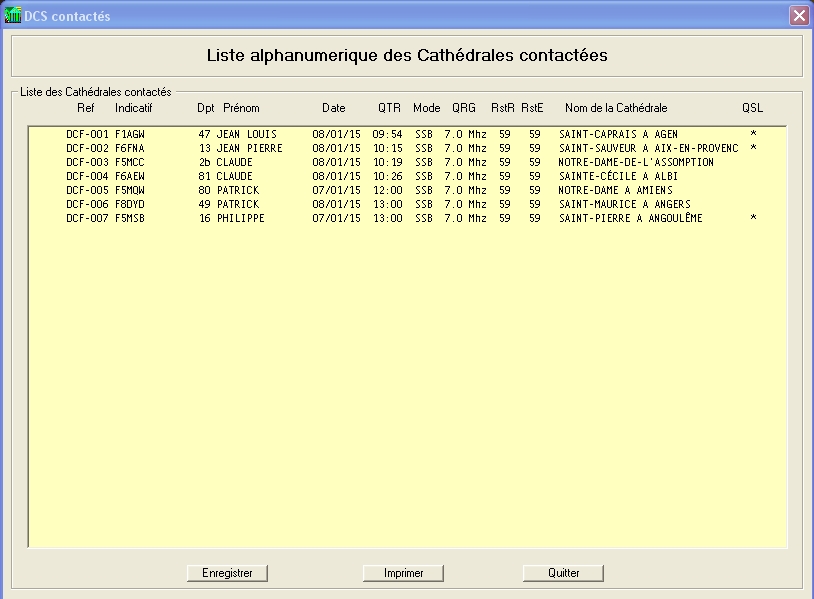Screen dimensions: 814x599
Task: Click callsign F1AGW
Action: 130,134
